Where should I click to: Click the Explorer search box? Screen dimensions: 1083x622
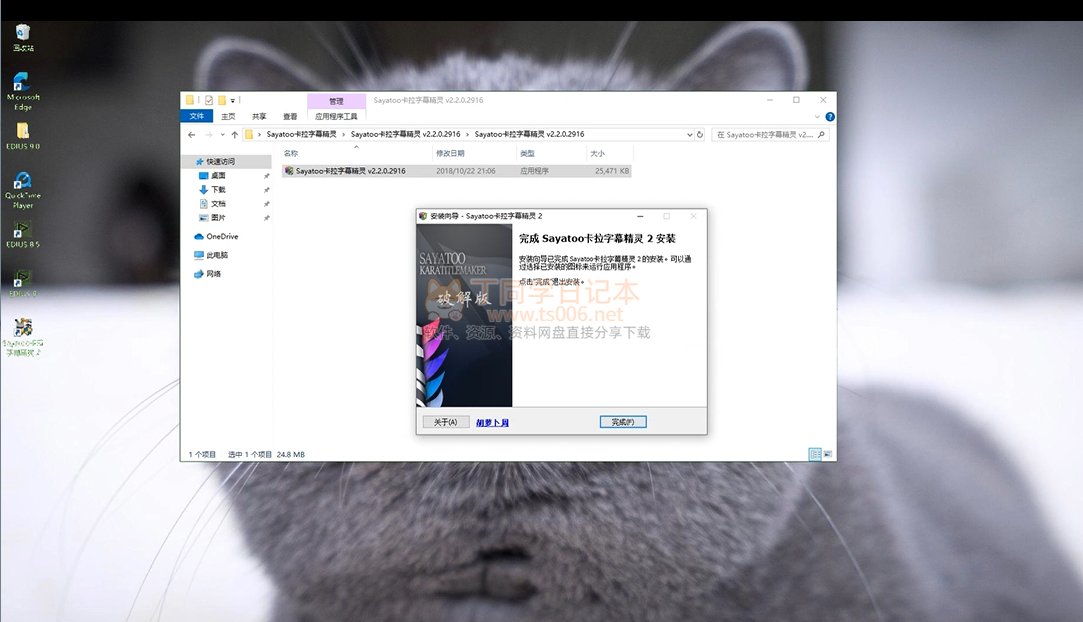click(x=765, y=134)
